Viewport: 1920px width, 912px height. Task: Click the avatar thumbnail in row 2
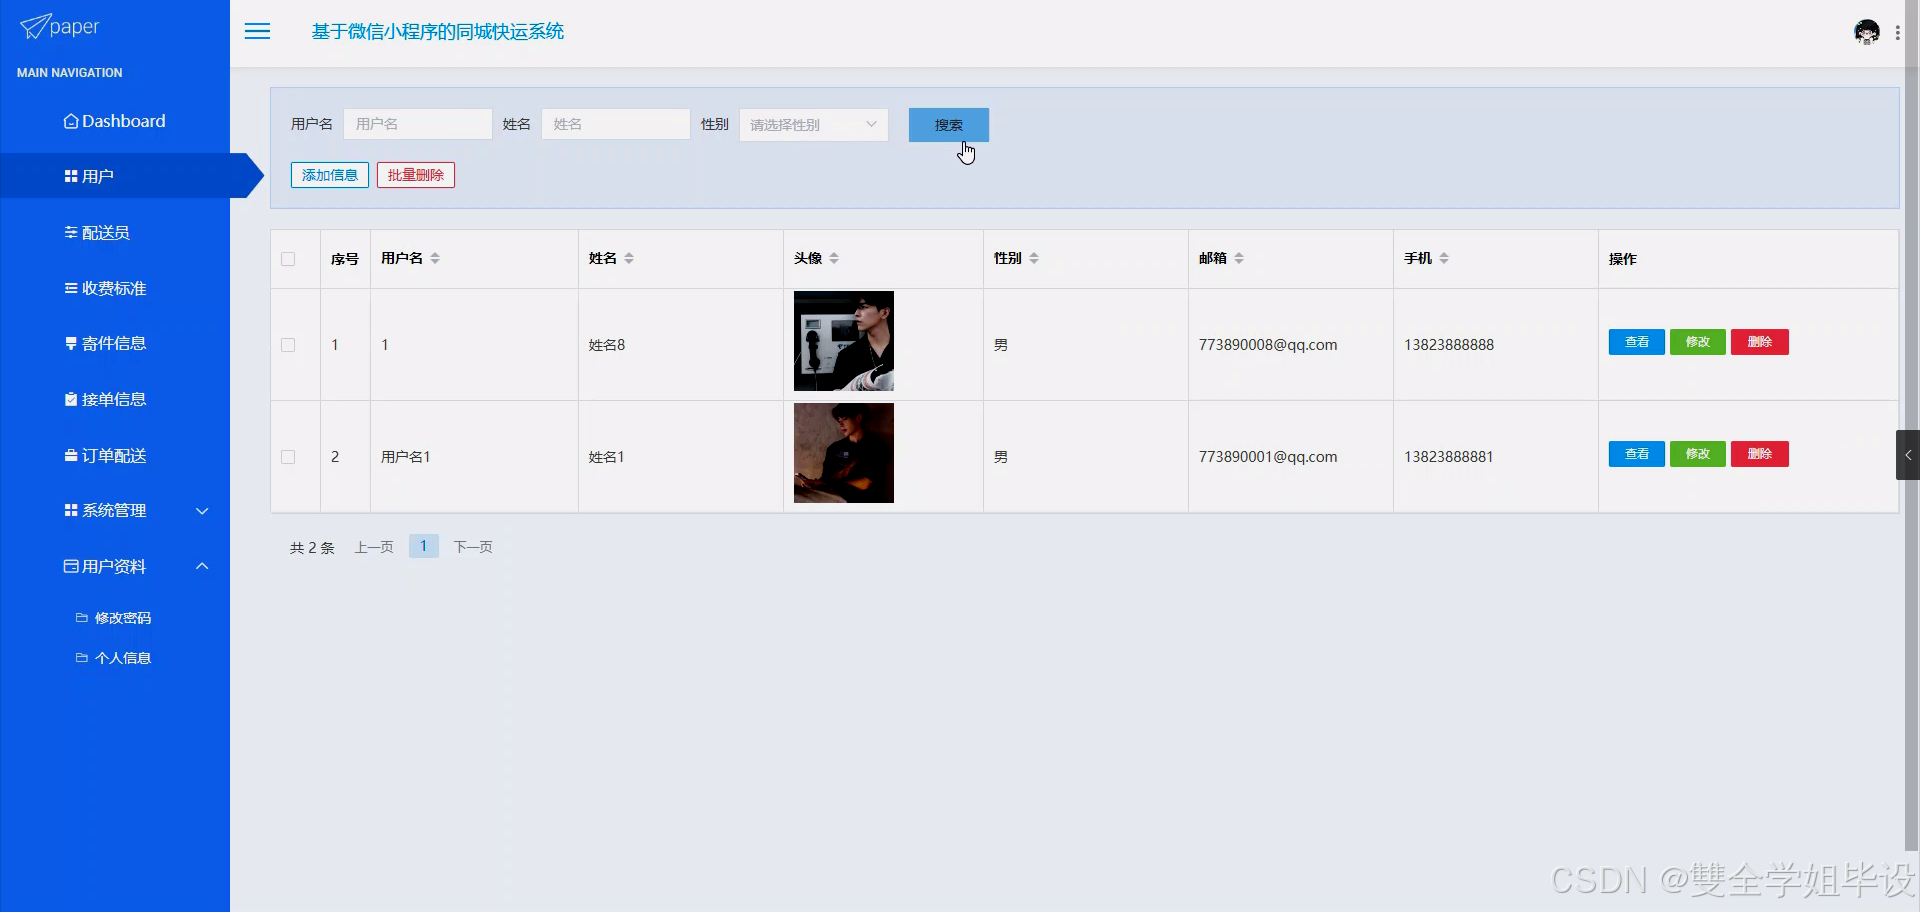pyautogui.click(x=843, y=453)
